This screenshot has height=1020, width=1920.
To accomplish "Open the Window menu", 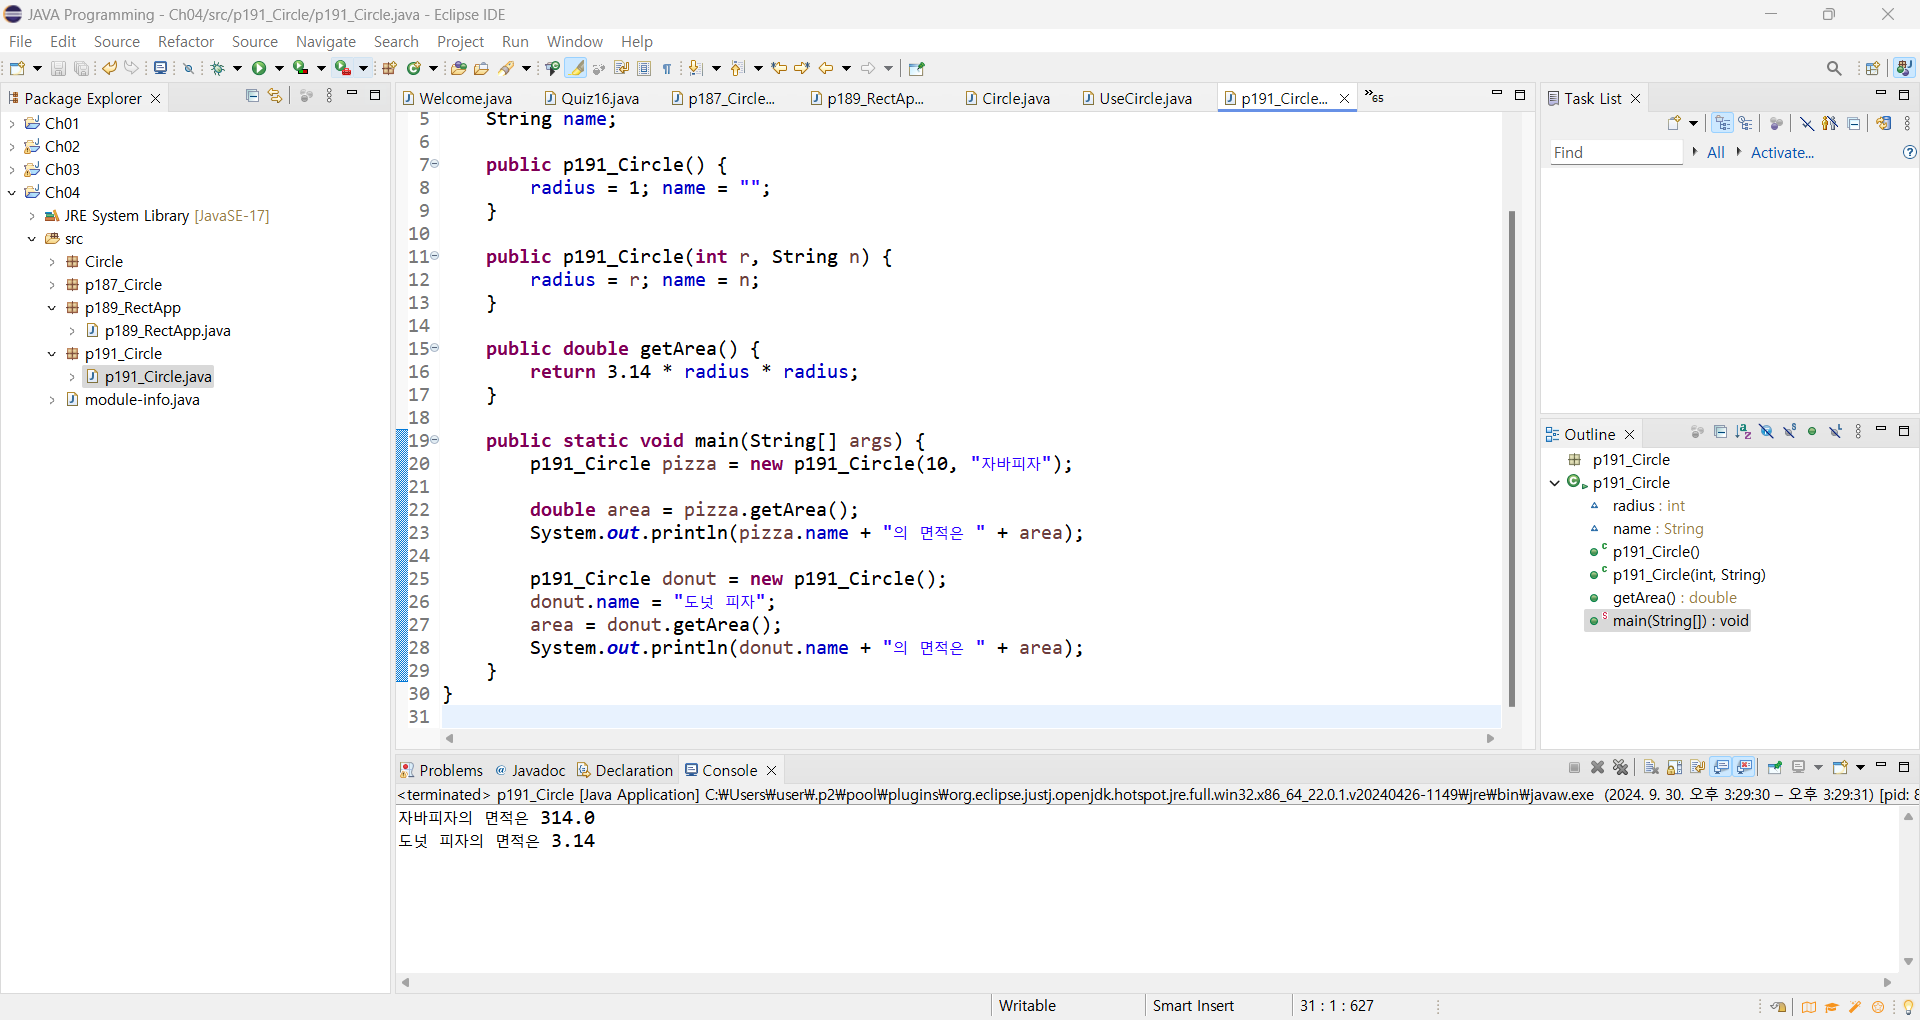I will [x=575, y=41].
